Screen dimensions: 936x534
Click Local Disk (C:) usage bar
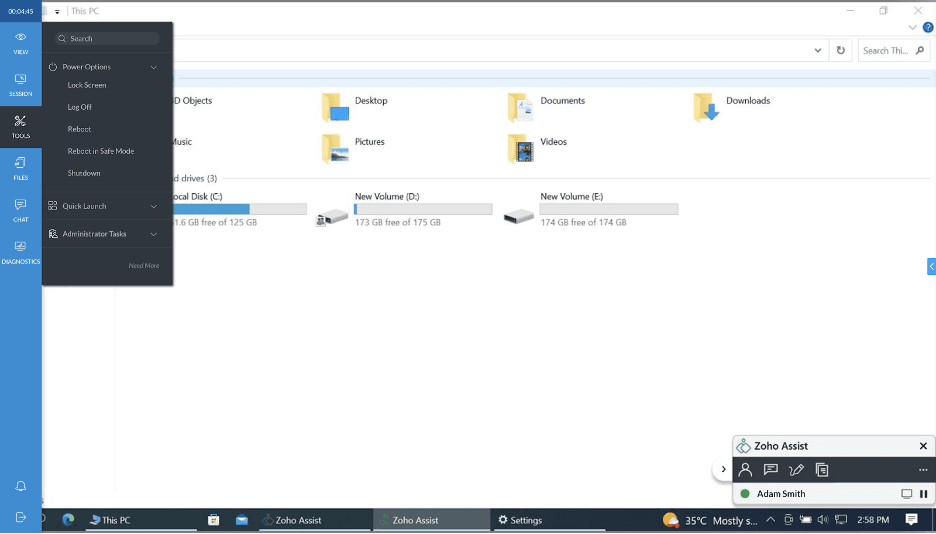point(239,209)
